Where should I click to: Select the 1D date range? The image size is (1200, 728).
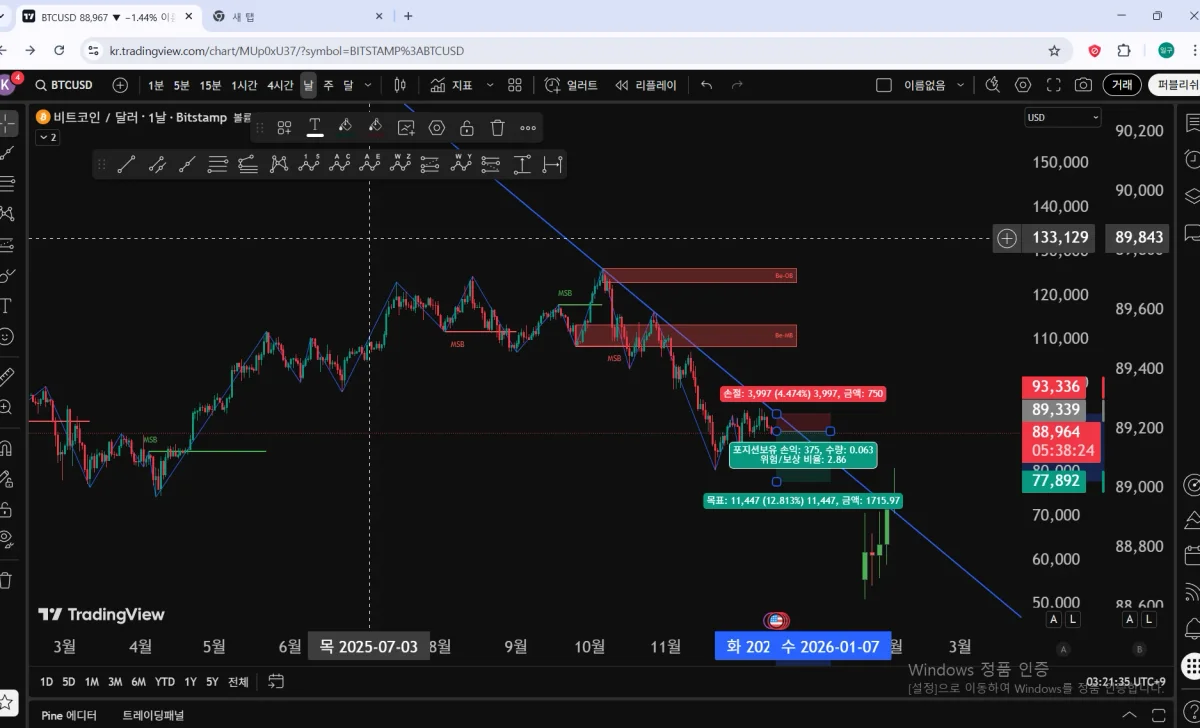pos(46,682)
